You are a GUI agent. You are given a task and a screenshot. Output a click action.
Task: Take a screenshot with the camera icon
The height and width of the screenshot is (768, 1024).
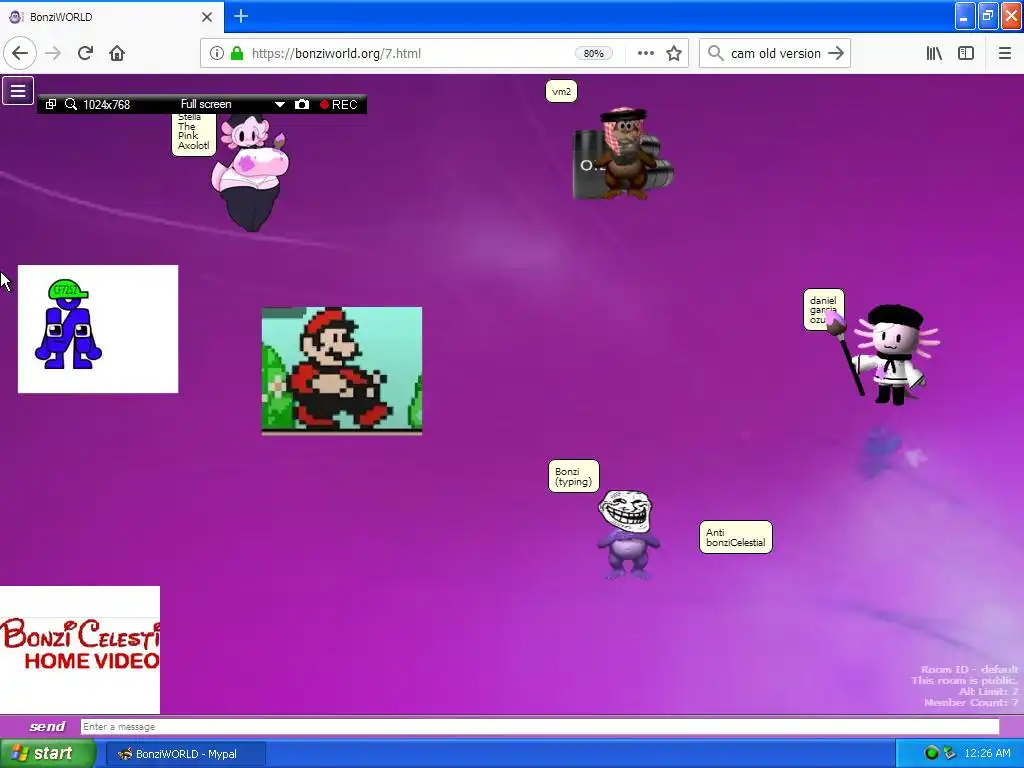pos(302,104)
